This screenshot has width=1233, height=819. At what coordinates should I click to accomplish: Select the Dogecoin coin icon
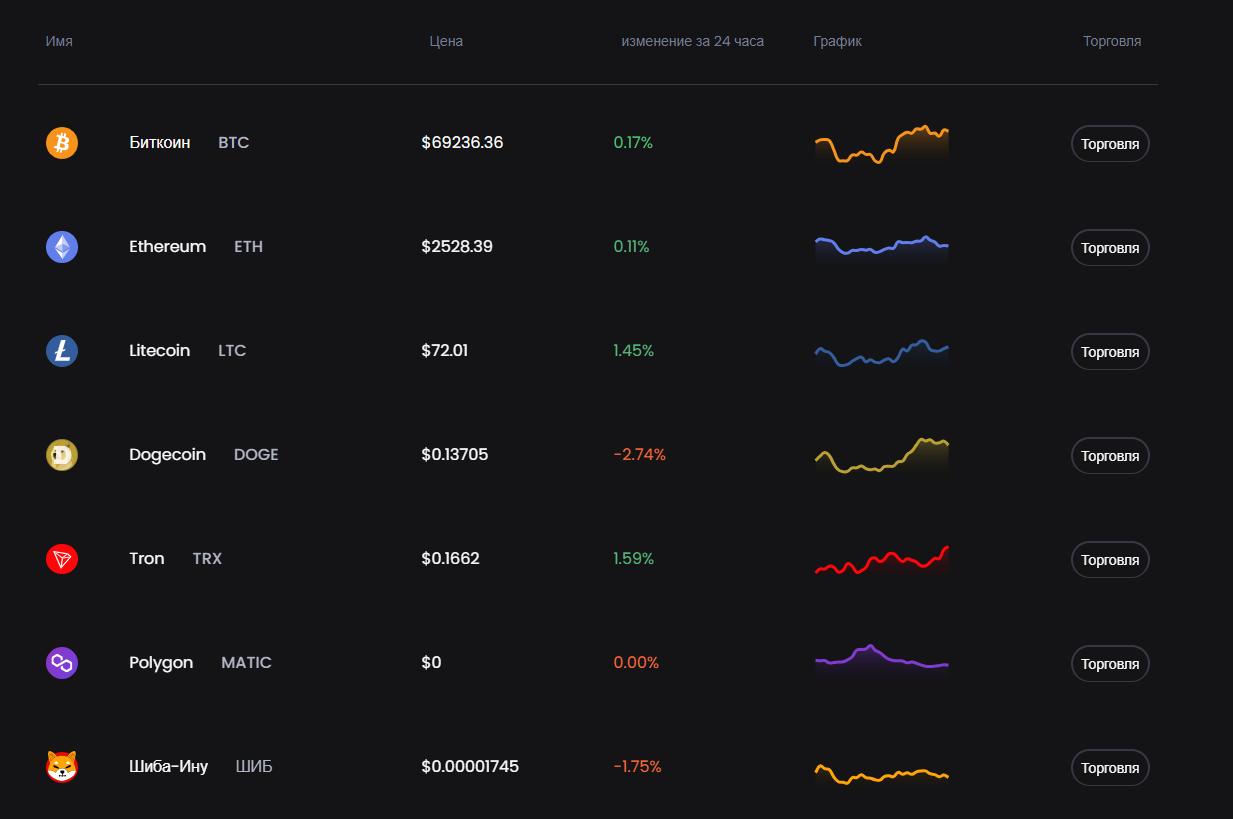(x=61, y=455)
